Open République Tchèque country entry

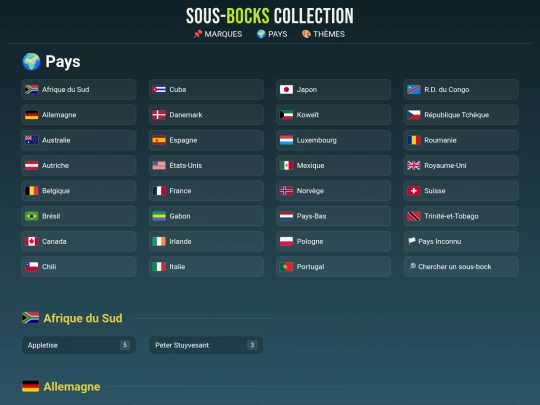pyautogui.click(x=461, y=115)
